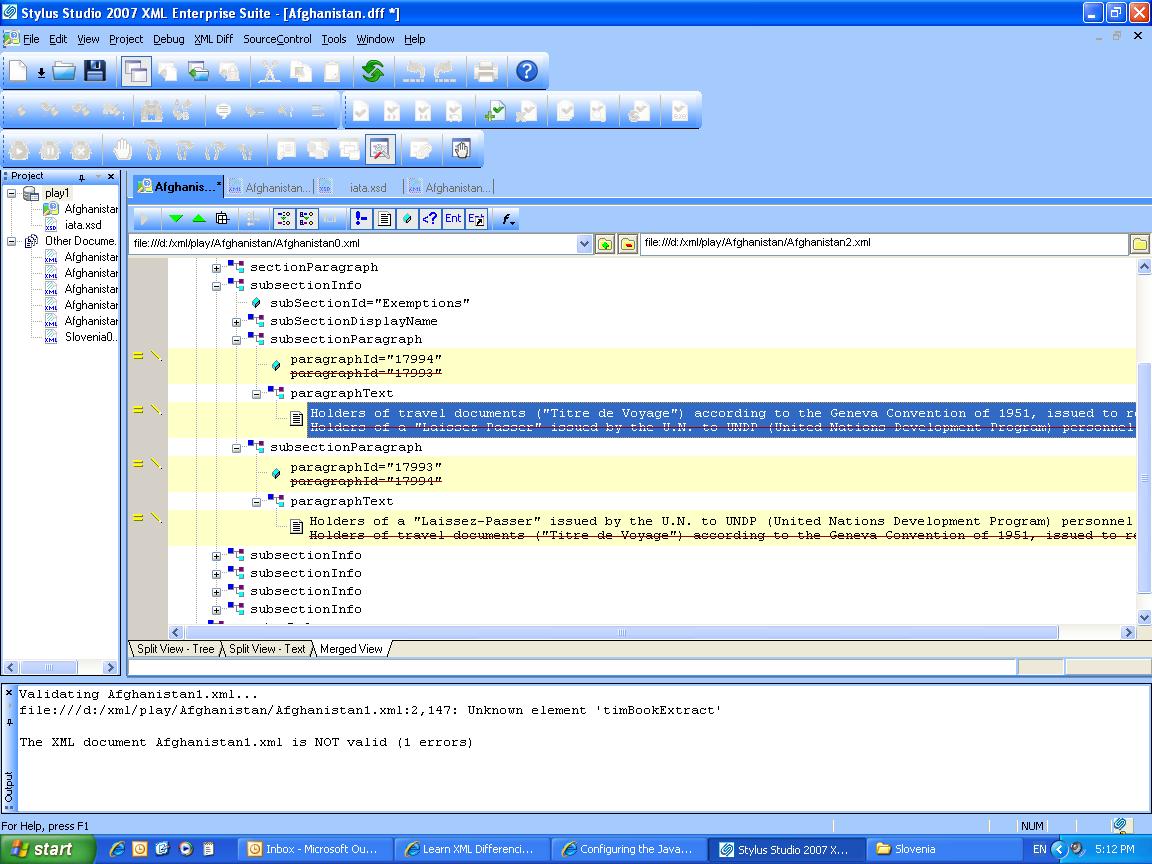
Task: Open the SourceControl menu
Action: pos(277,39)
